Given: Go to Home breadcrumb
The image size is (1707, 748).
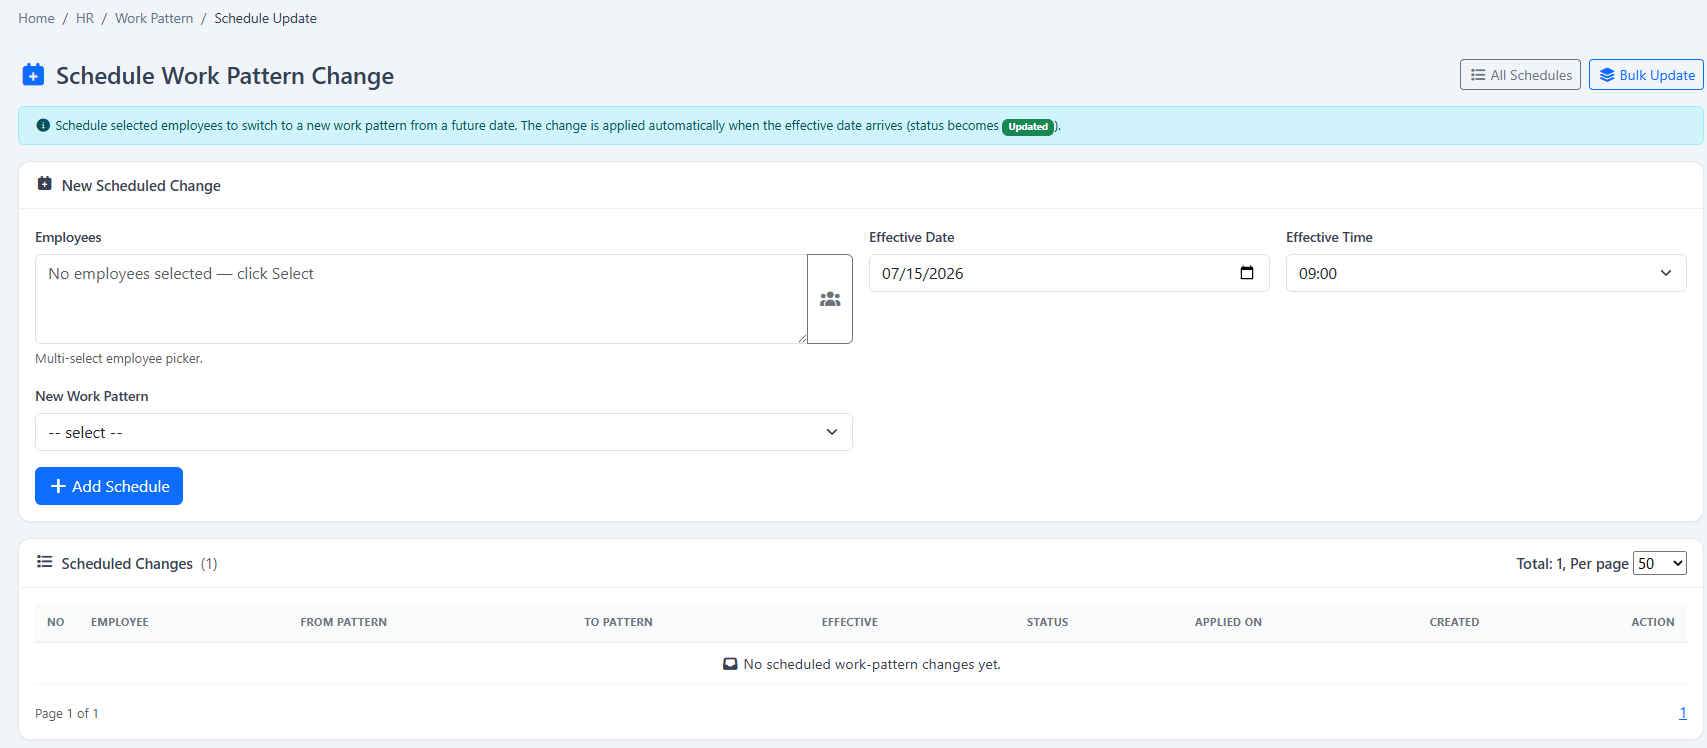Looking at the screenshot, I should pos(36,18).
